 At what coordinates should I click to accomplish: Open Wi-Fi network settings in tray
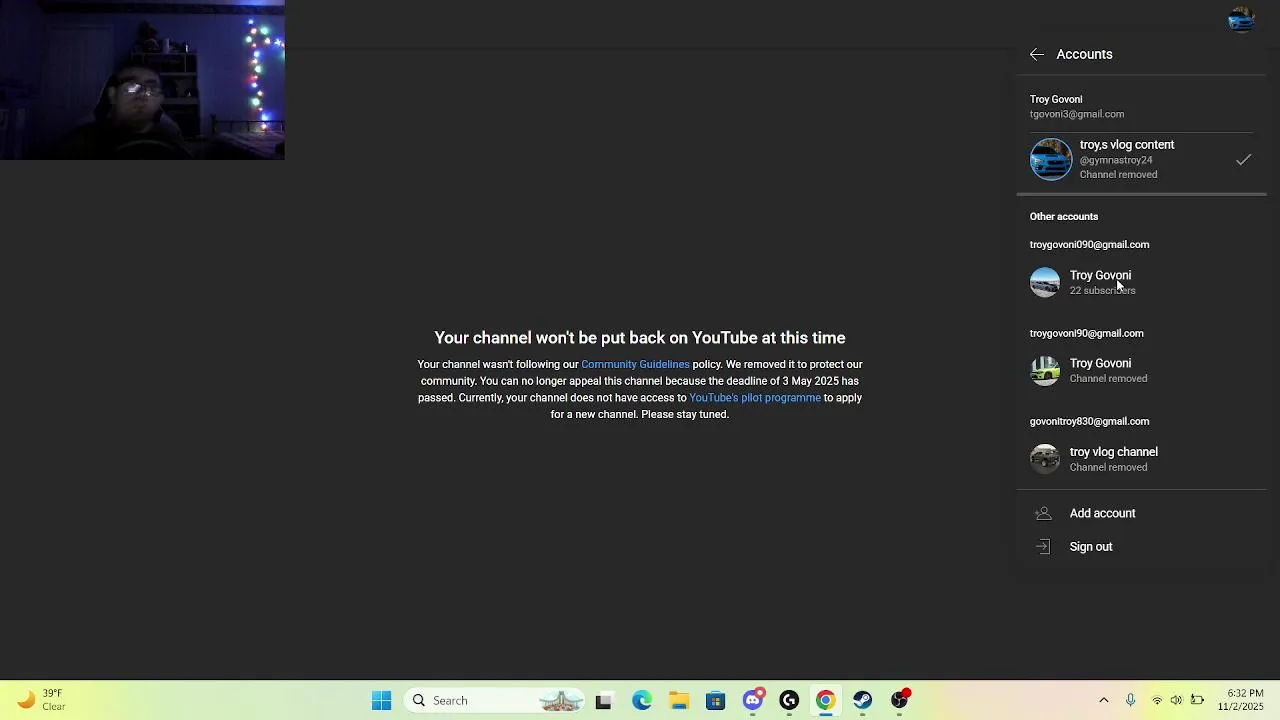point(1157,700)
